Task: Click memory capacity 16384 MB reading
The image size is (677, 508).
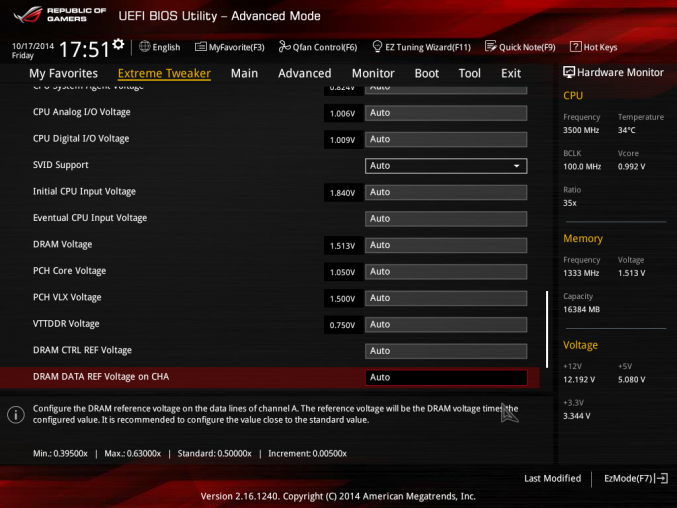Action: (581, 309)
